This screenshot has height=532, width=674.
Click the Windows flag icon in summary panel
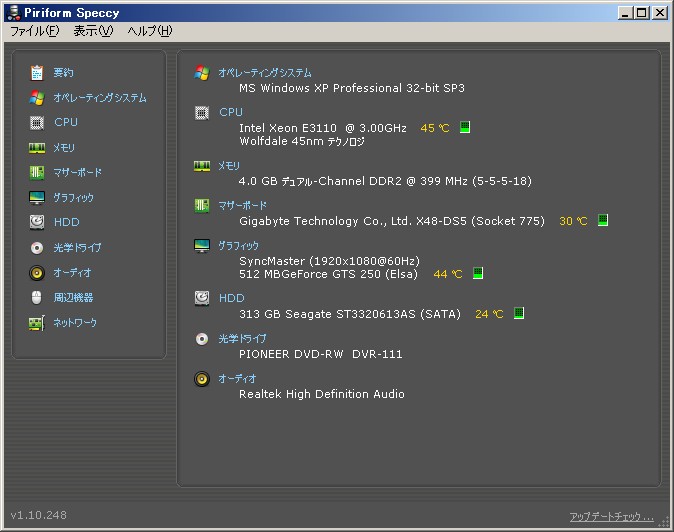(202, 73)
